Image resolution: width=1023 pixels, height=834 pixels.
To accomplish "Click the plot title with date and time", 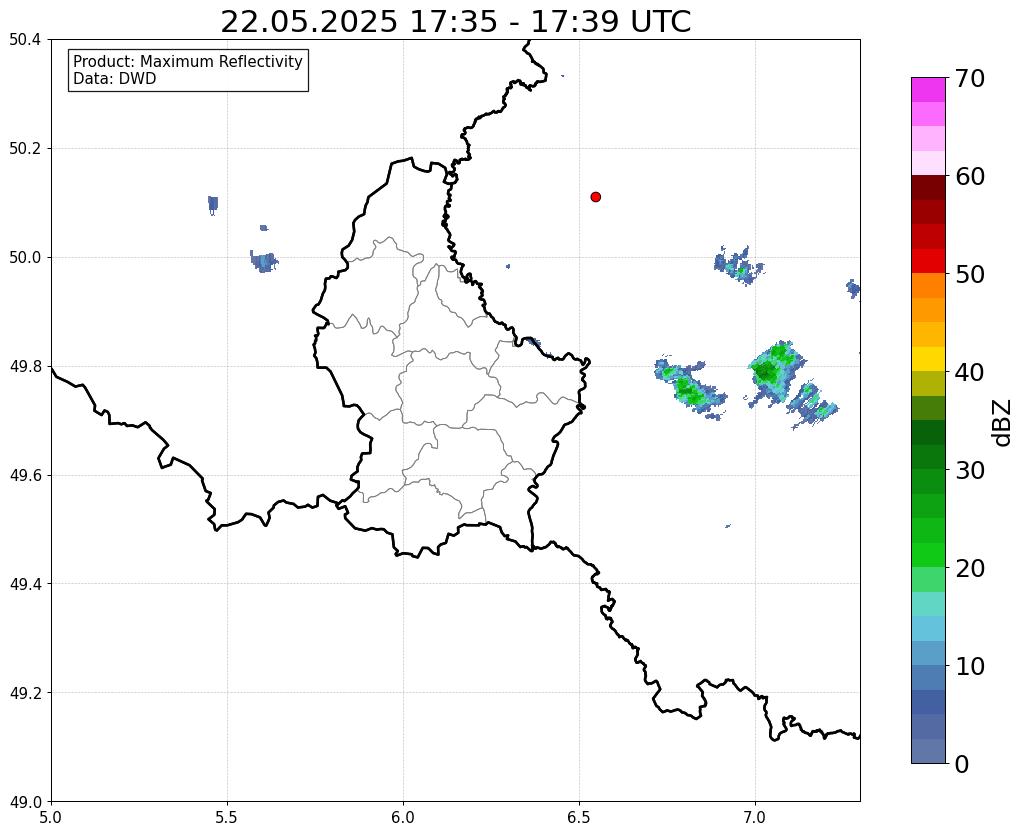I will pyautogui.click(x=455, y=22).
